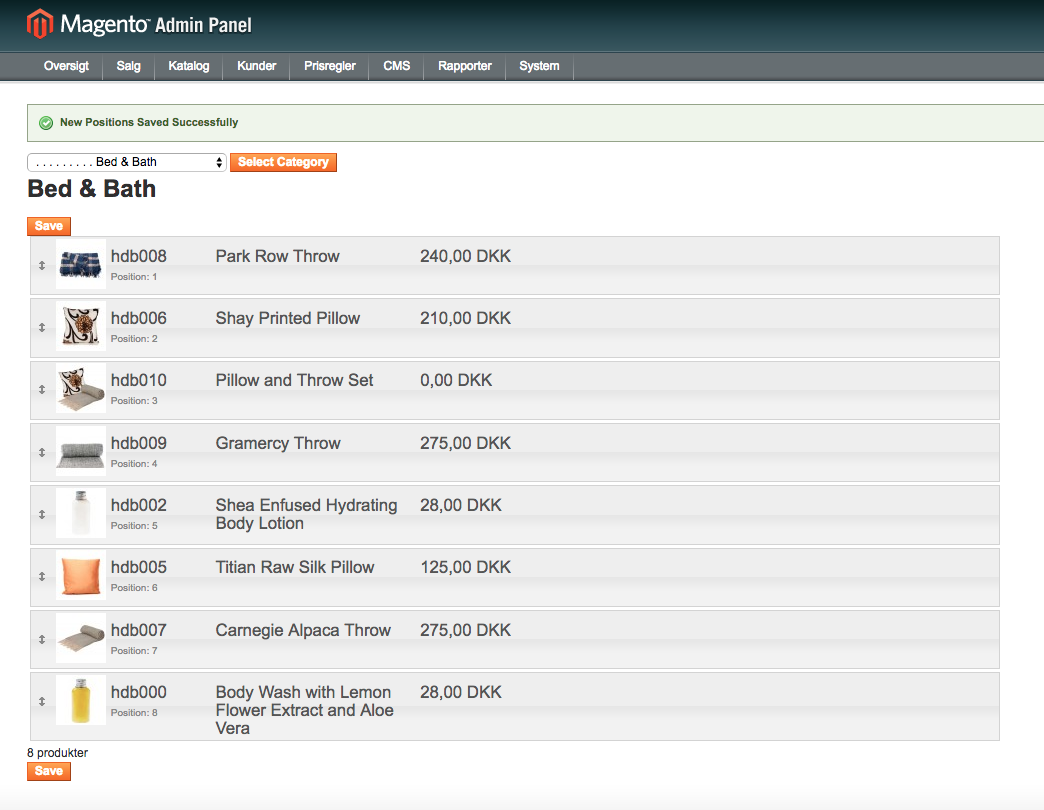Click the orange silk pillow thumbnail

pyautogui.click(x=81, y=575)
